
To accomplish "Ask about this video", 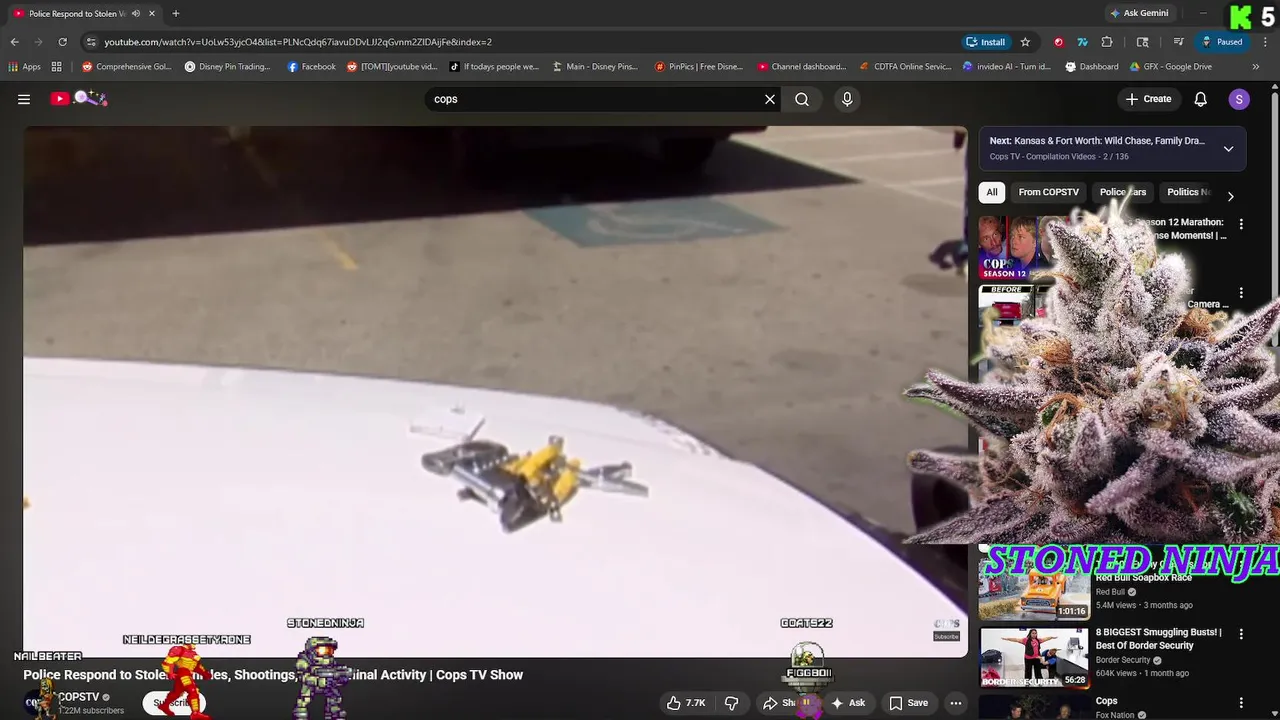I will (848, 703).
